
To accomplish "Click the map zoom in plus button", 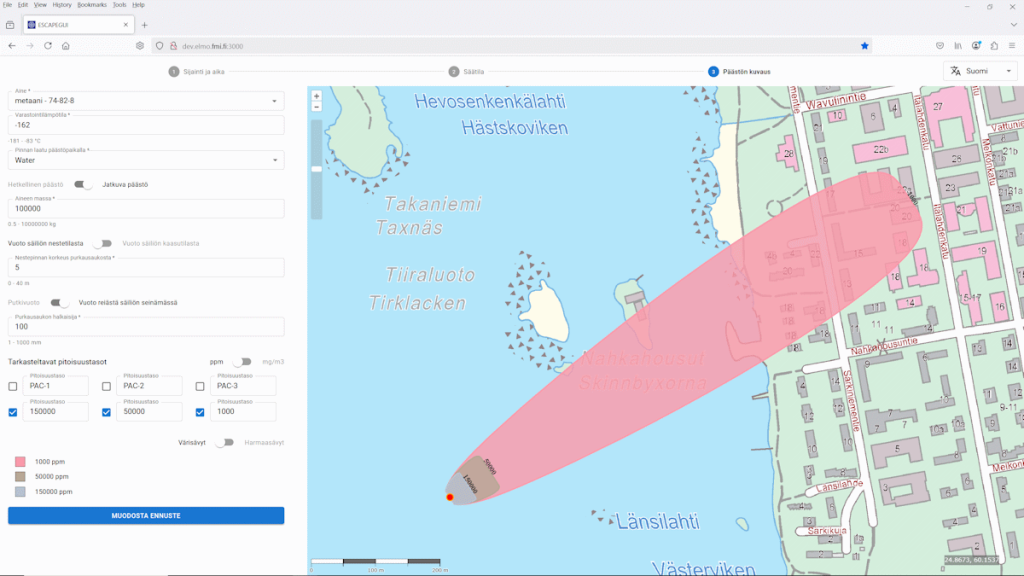I will pyautogui.click(x=317, y=96).
